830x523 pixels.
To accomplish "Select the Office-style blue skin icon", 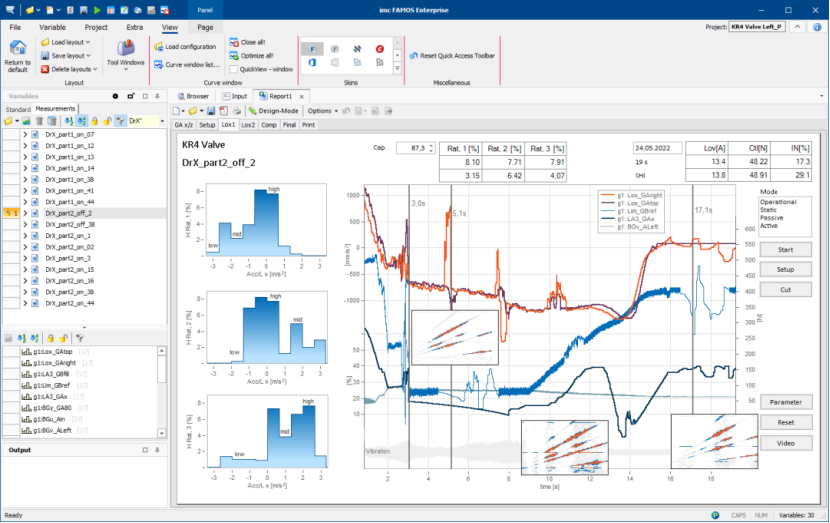I will (312, 62).
